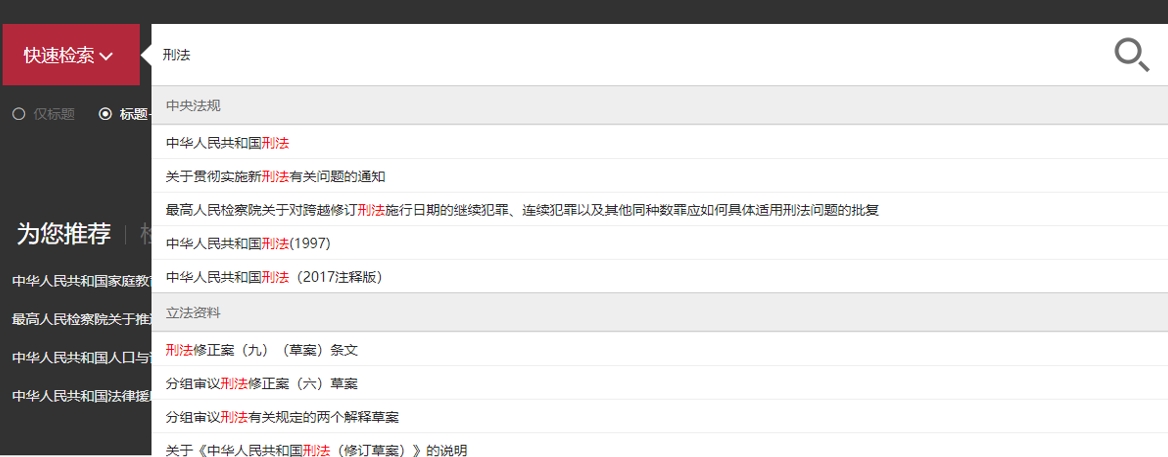1168x457 pixels.
Task: Open the 快速检索 dropdown
Action: point(71,55)
